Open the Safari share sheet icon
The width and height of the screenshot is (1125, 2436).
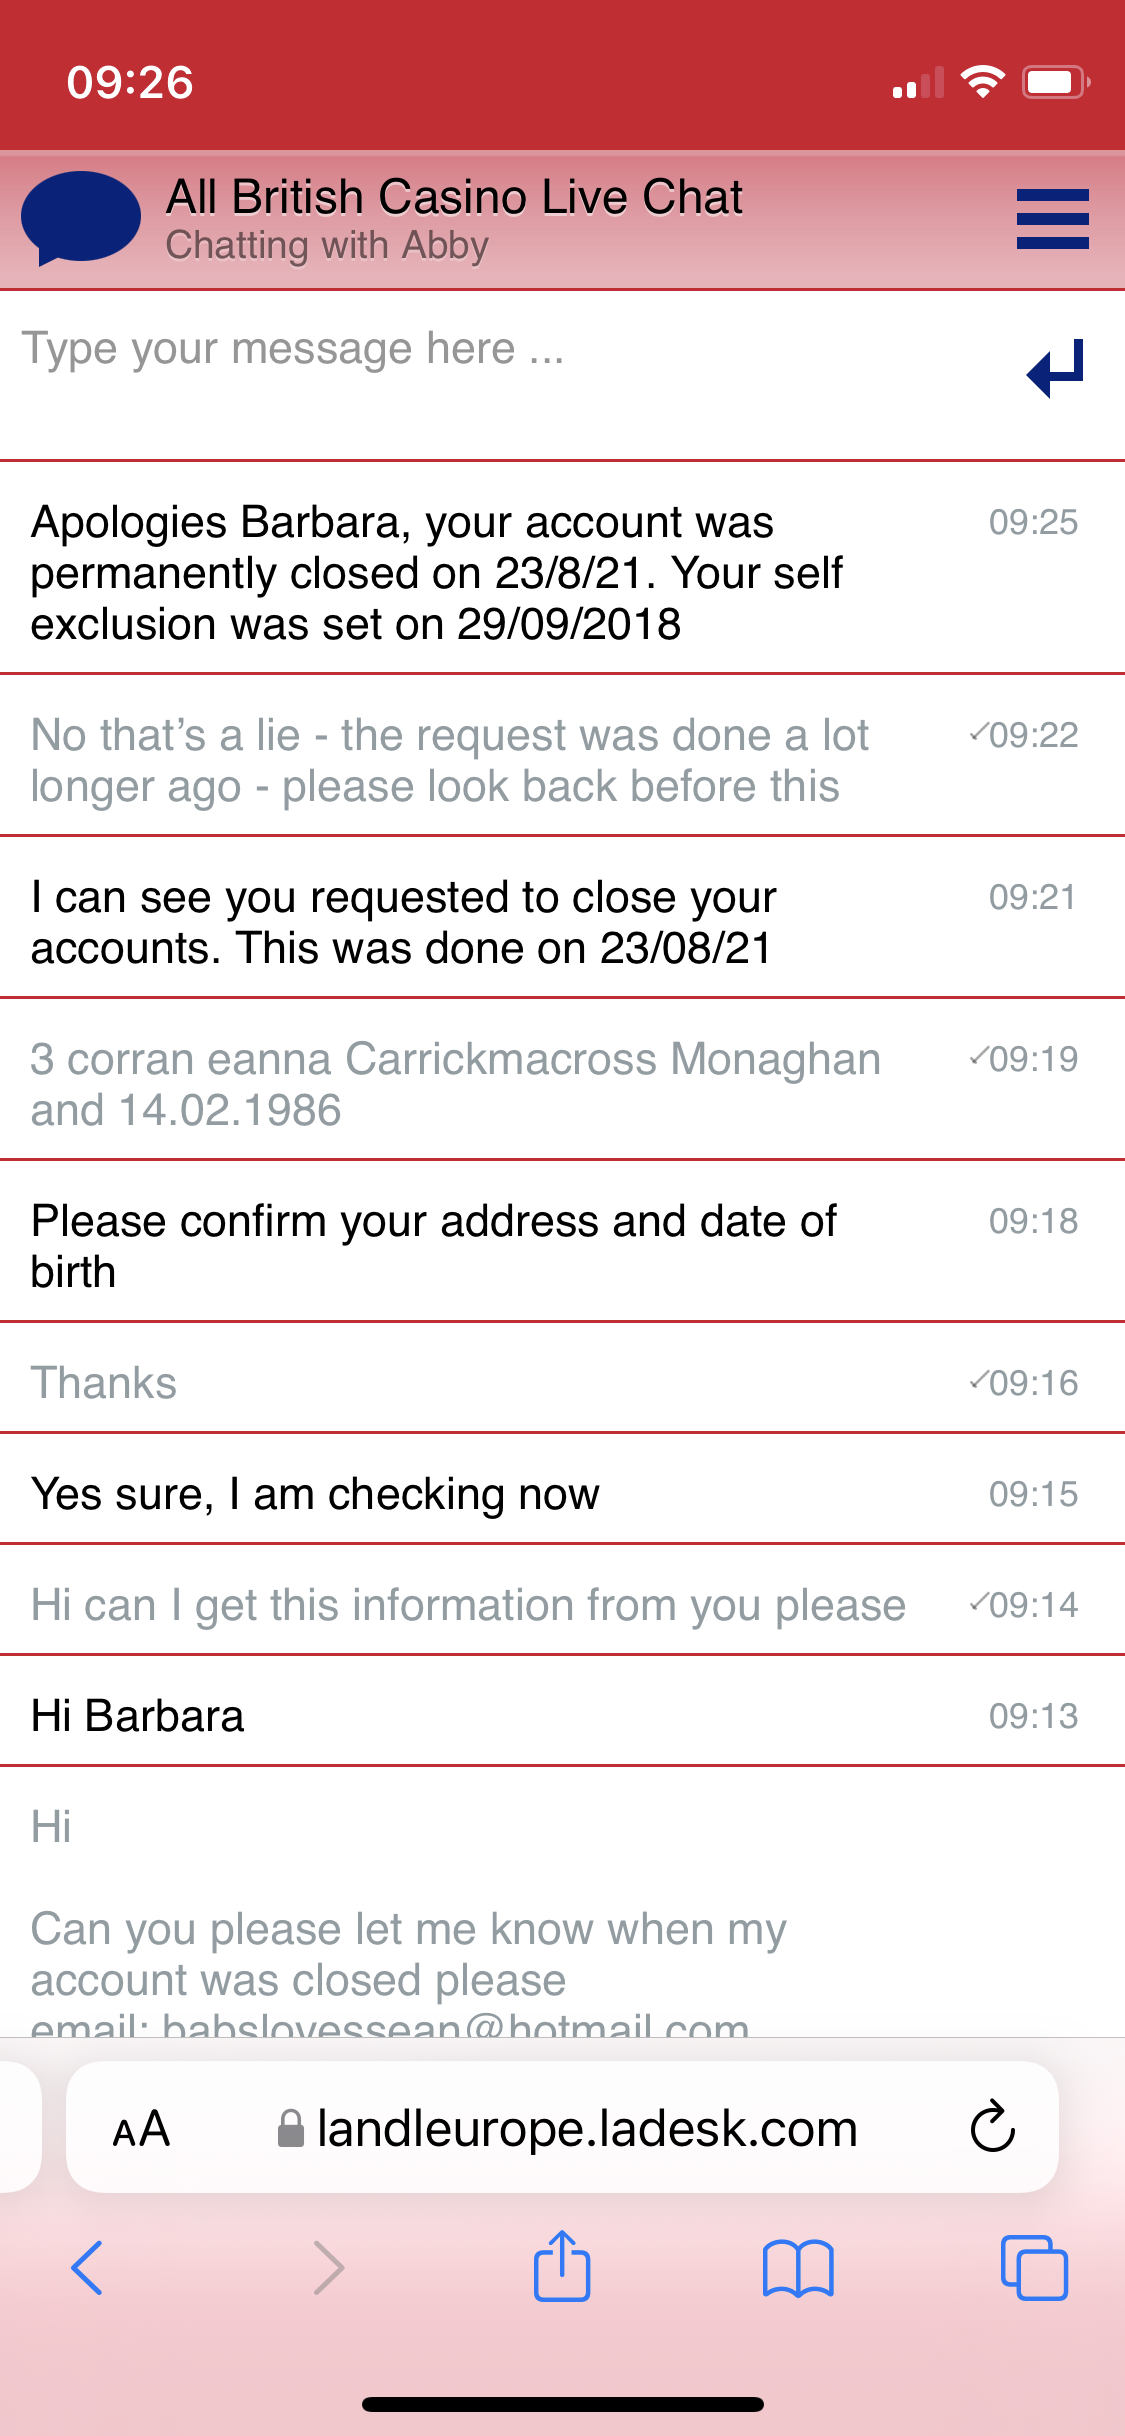coord(562,2266)
